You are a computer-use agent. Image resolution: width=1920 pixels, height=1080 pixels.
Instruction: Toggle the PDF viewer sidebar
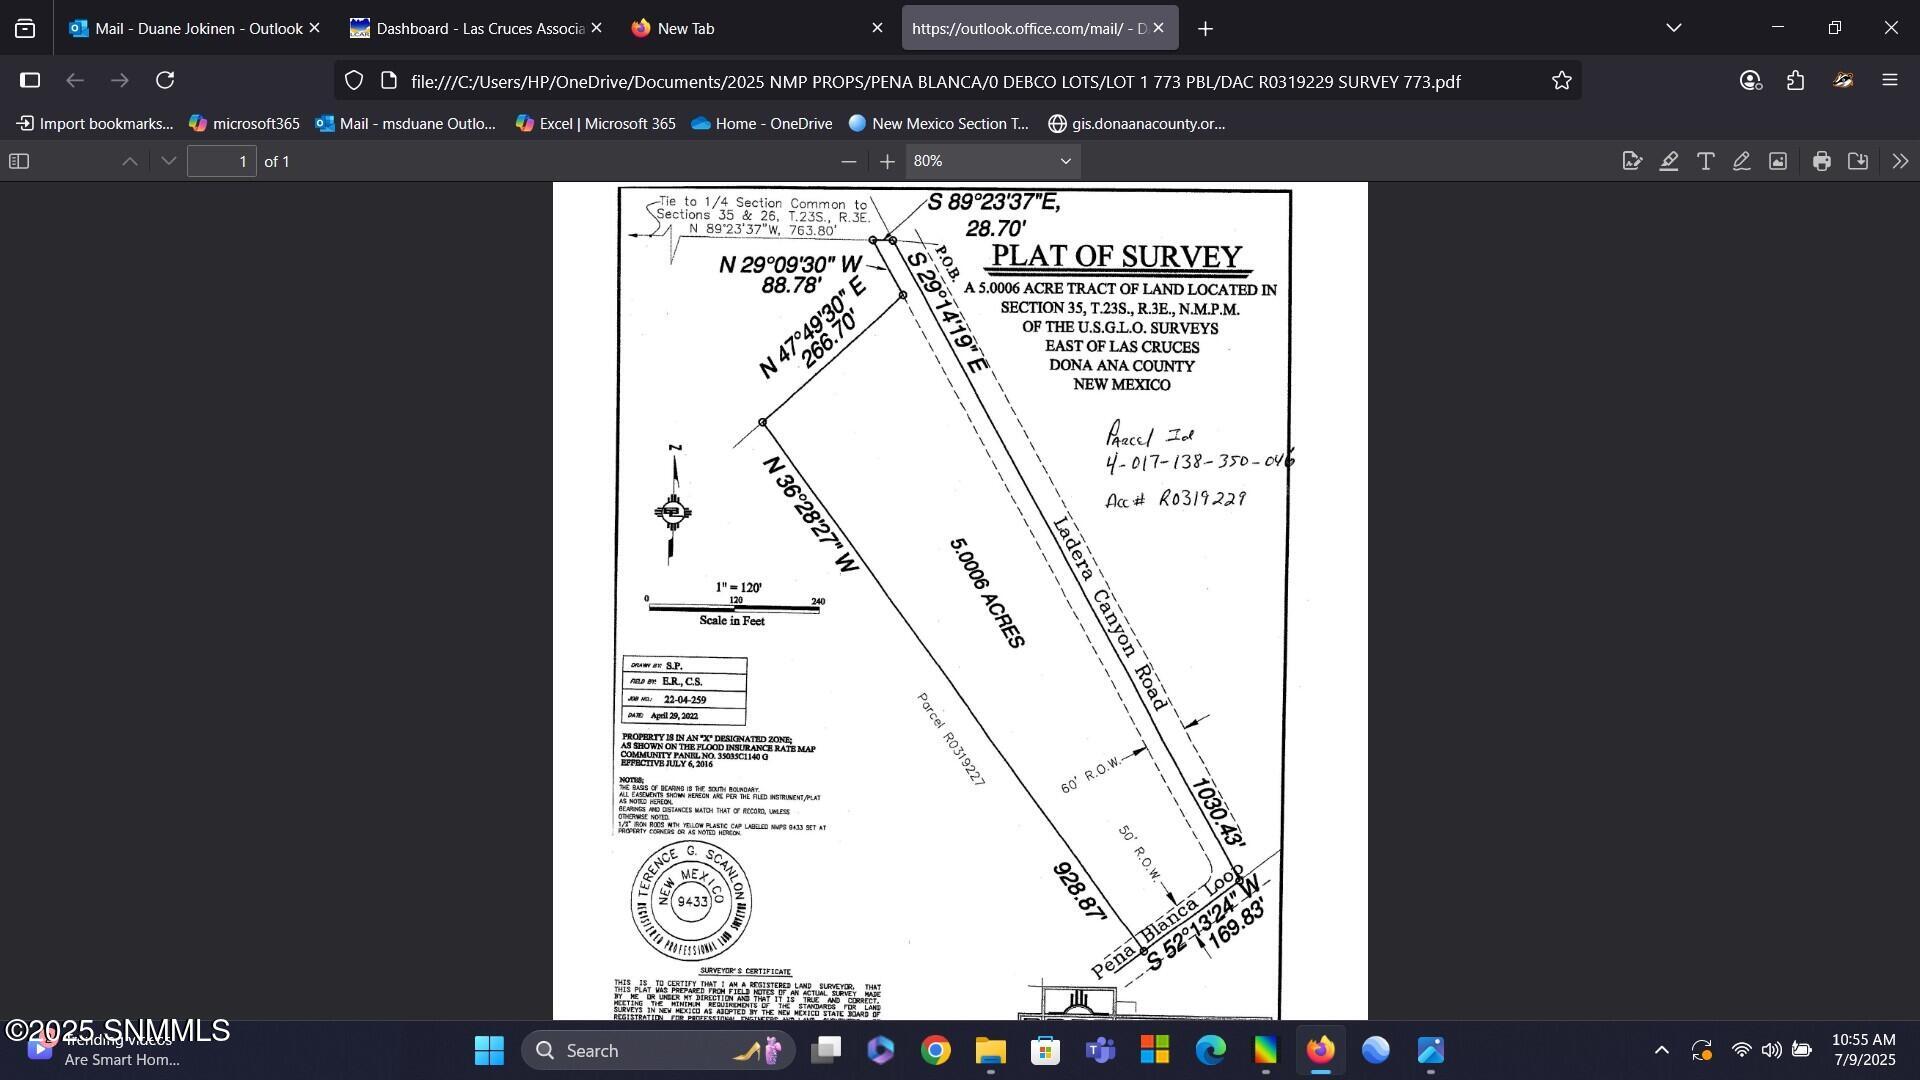[19, 161]
